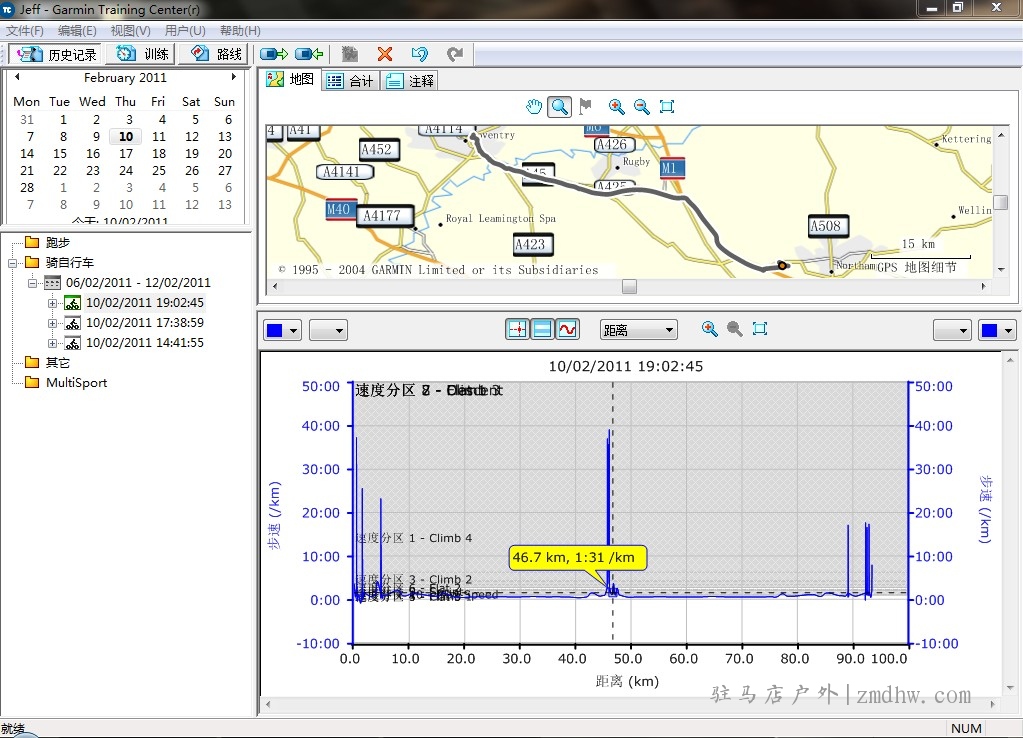1023x738 pixels.
Task: Click the grayed-out icon left of the red X
Action: tap(350, 54)
